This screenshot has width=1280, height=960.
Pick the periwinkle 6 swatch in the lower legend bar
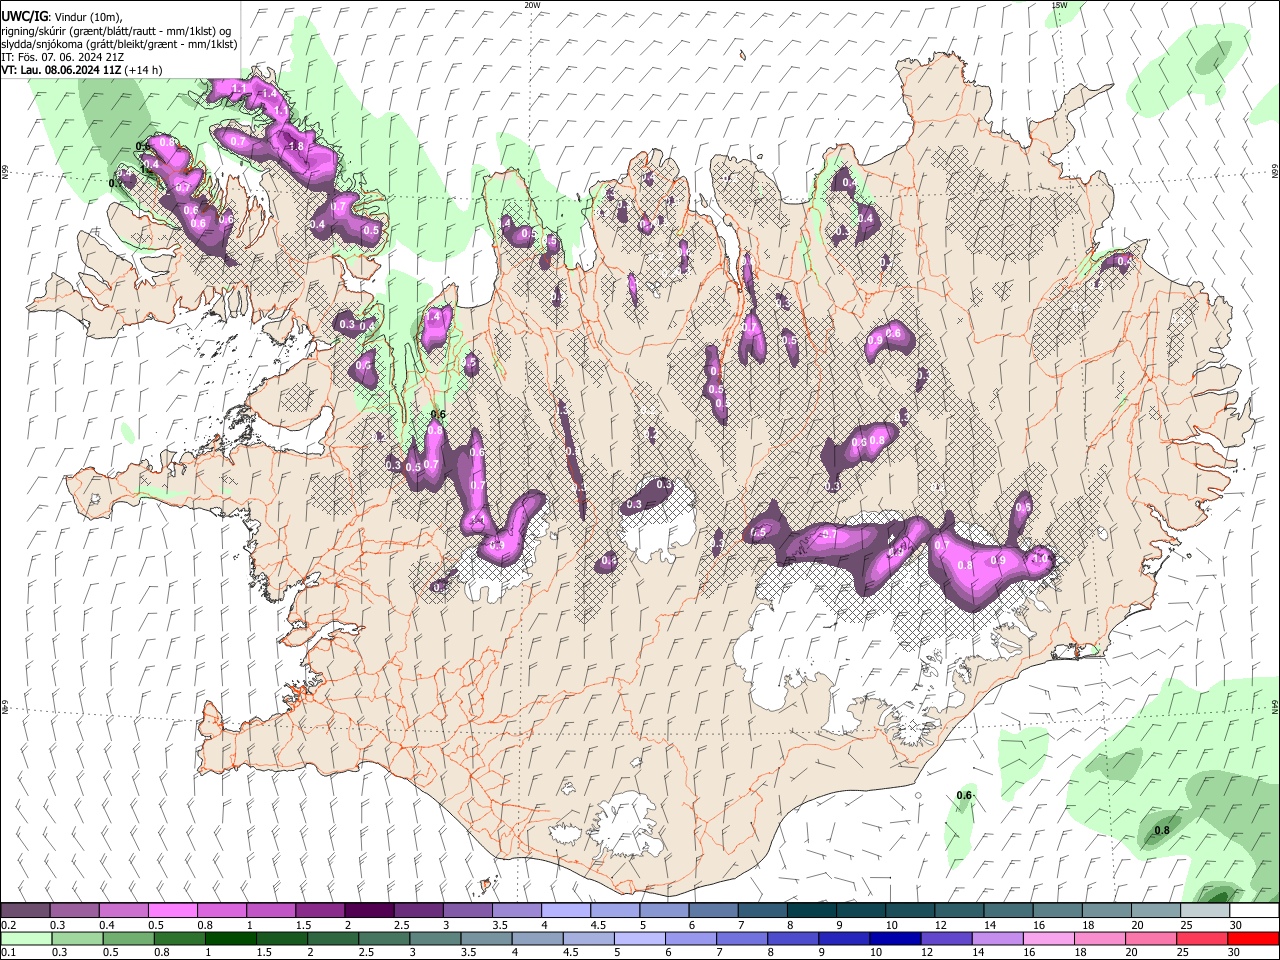pyautogui.click(x=691, y=938)
